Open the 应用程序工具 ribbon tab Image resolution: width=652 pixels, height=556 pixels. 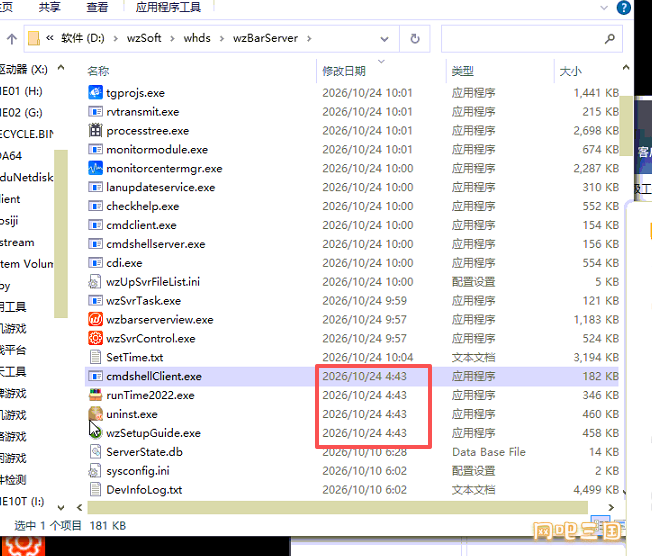coord(168,7)
